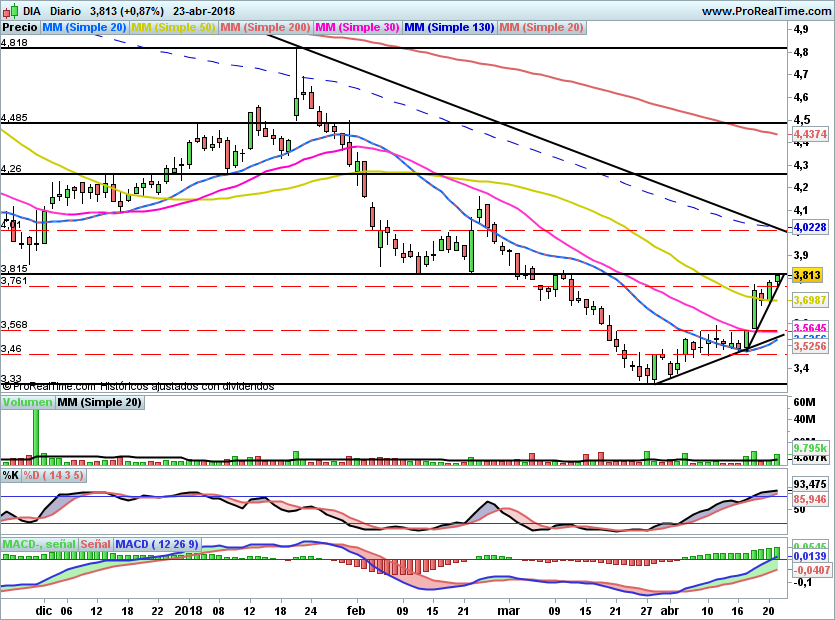
Task: Click the MM (Simple 200) indicator label
Action: (x=265, y=28)
